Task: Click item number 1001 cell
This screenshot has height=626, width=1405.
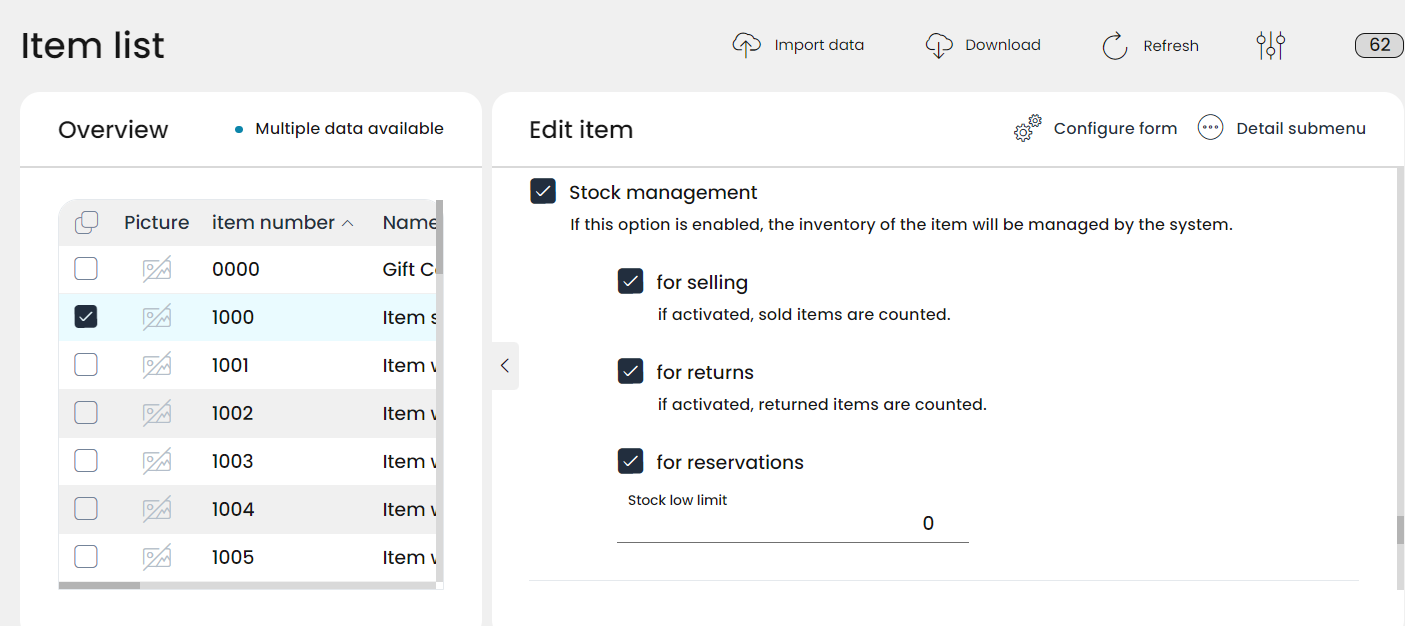Action: point(230,365)
